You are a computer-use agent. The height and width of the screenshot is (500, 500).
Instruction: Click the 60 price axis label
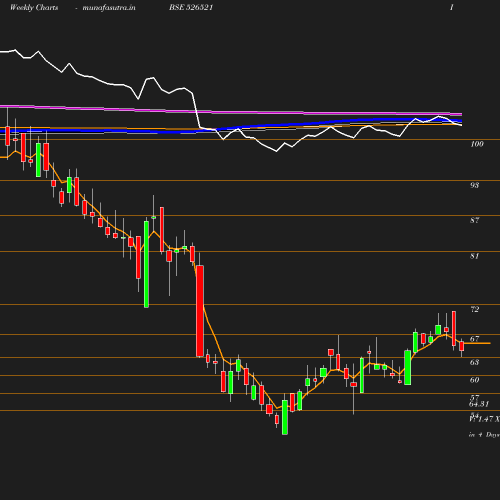click(x=474, y=380)
